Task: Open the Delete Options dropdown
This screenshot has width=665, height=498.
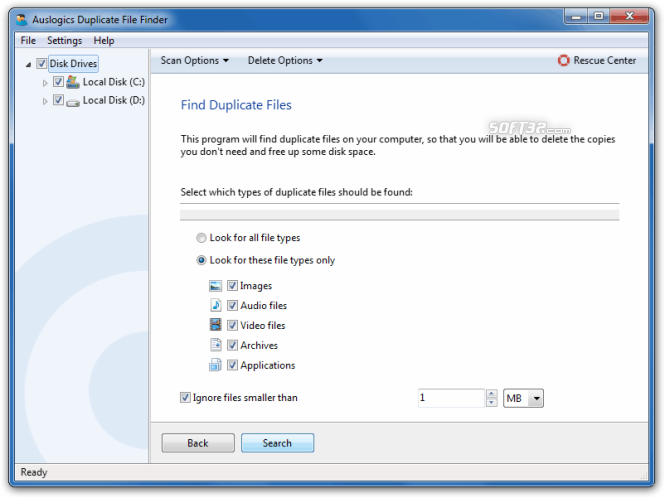Action: tap(285, 61)
